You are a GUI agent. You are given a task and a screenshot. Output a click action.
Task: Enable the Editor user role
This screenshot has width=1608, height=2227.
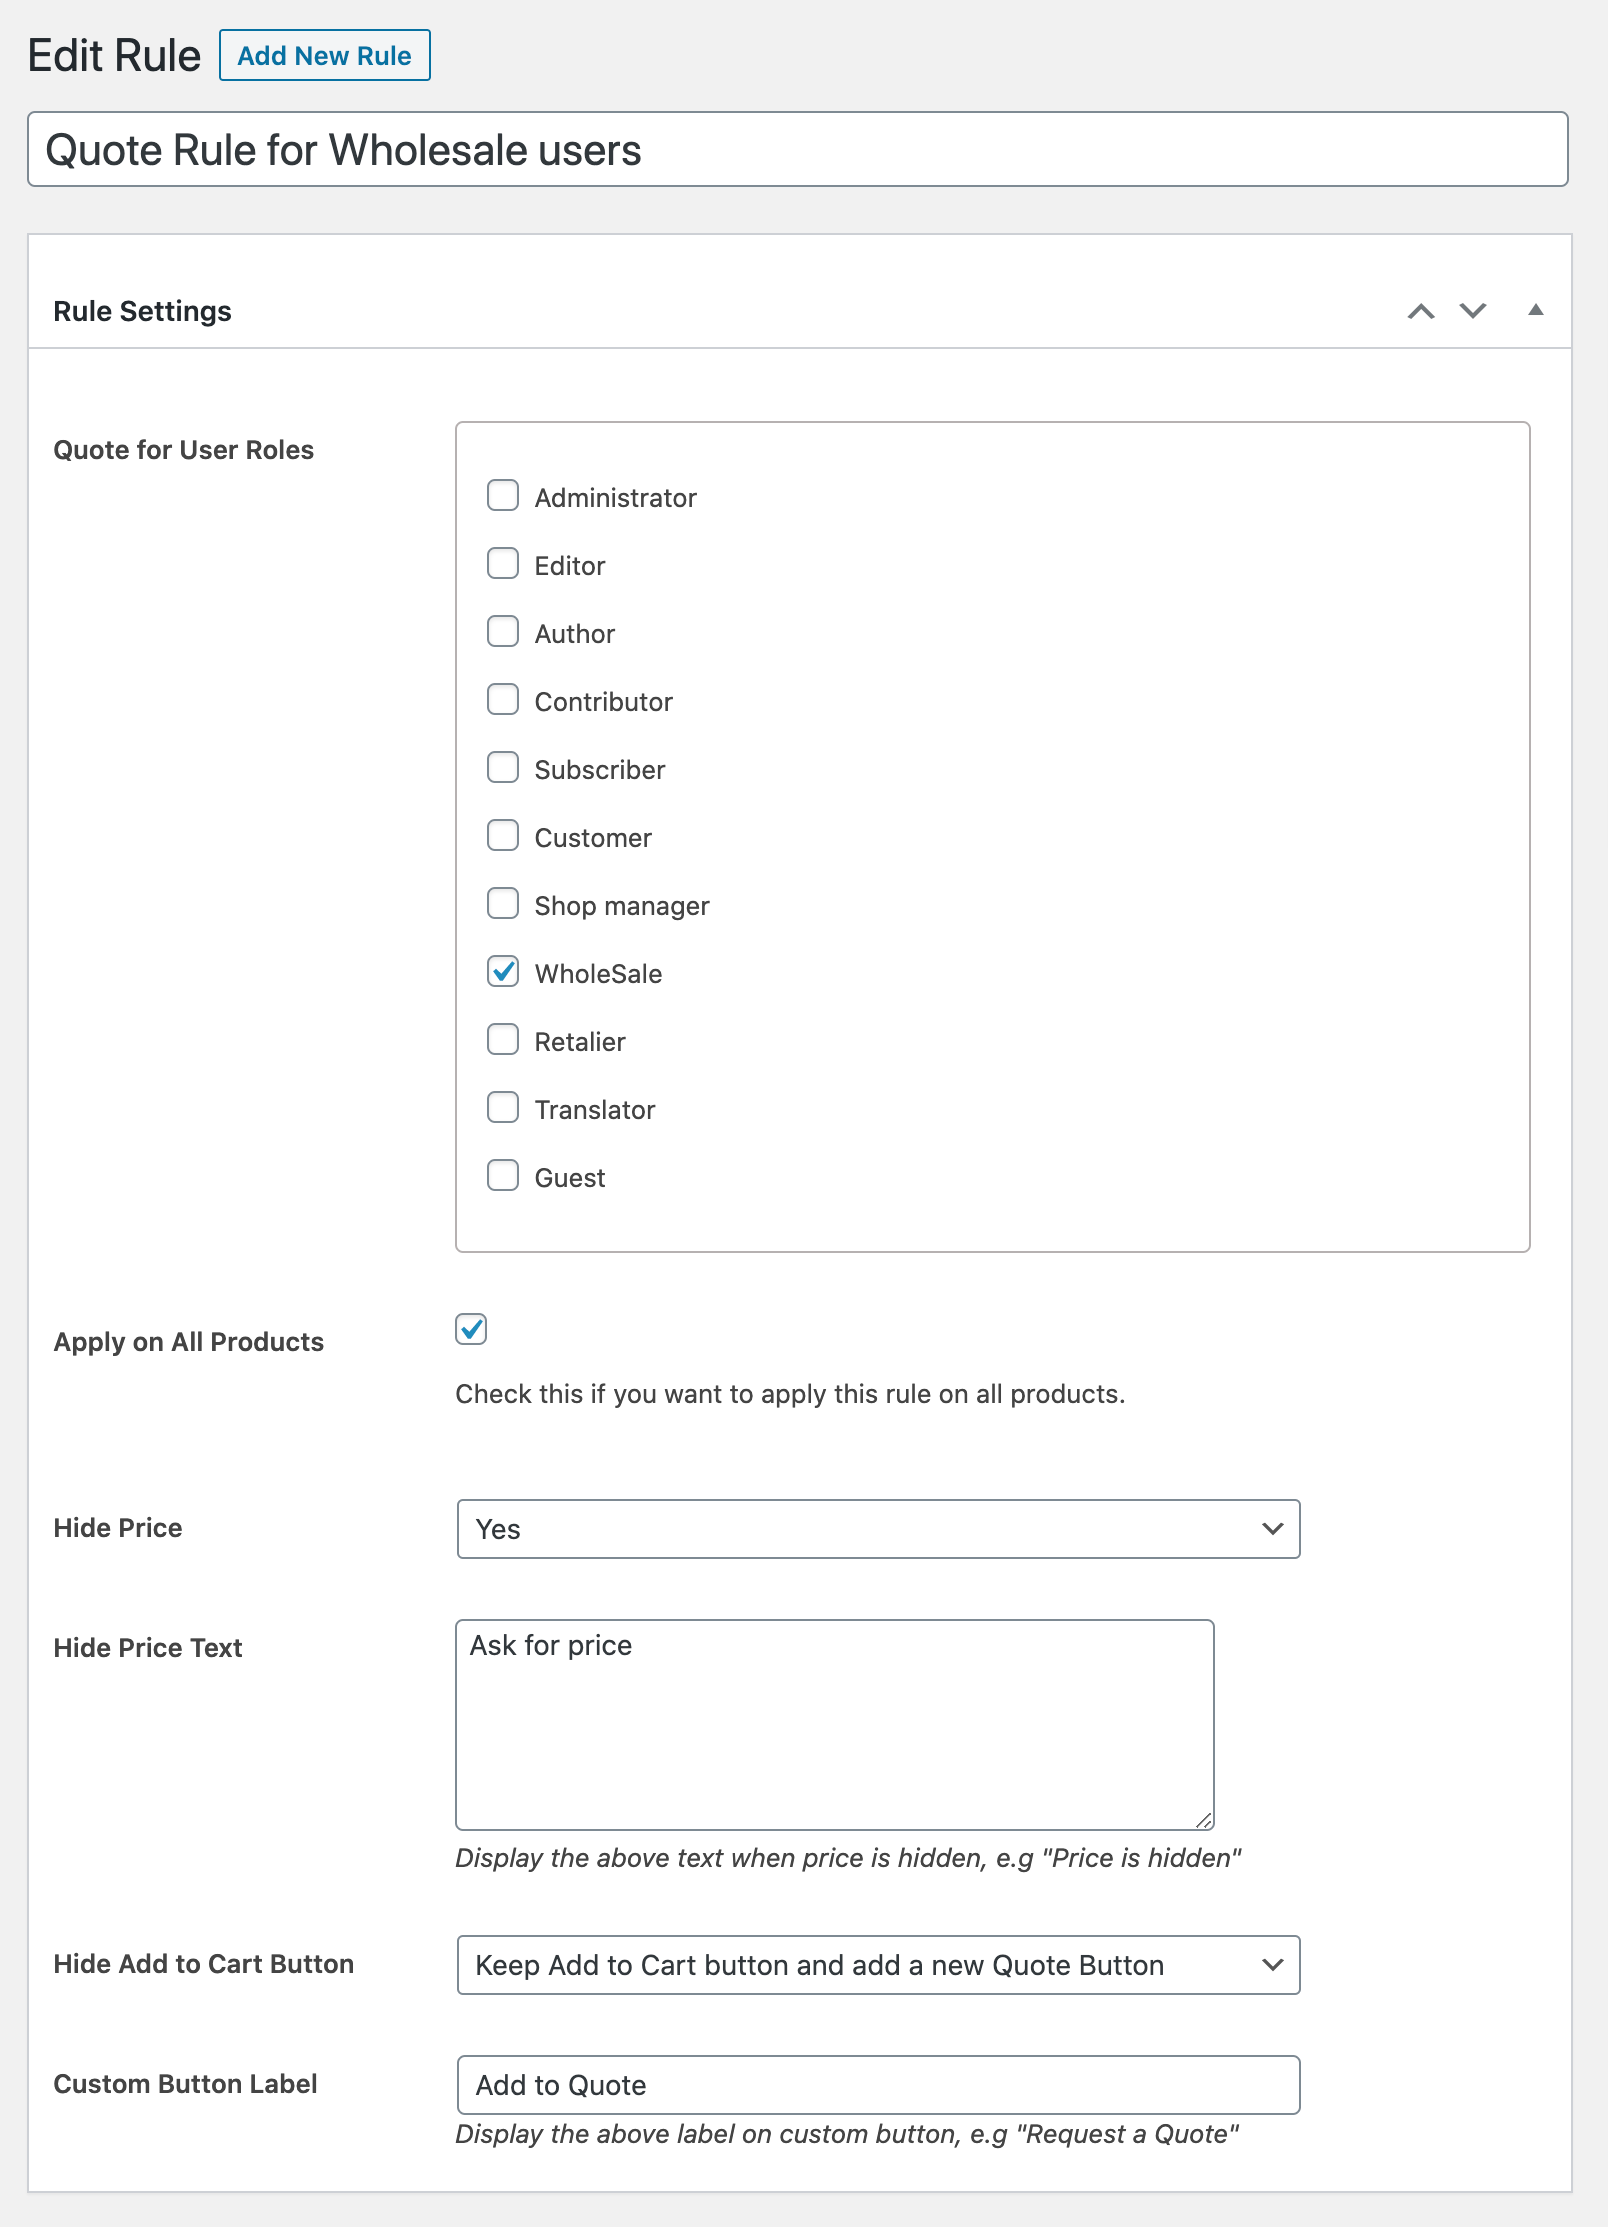(503, 564)
